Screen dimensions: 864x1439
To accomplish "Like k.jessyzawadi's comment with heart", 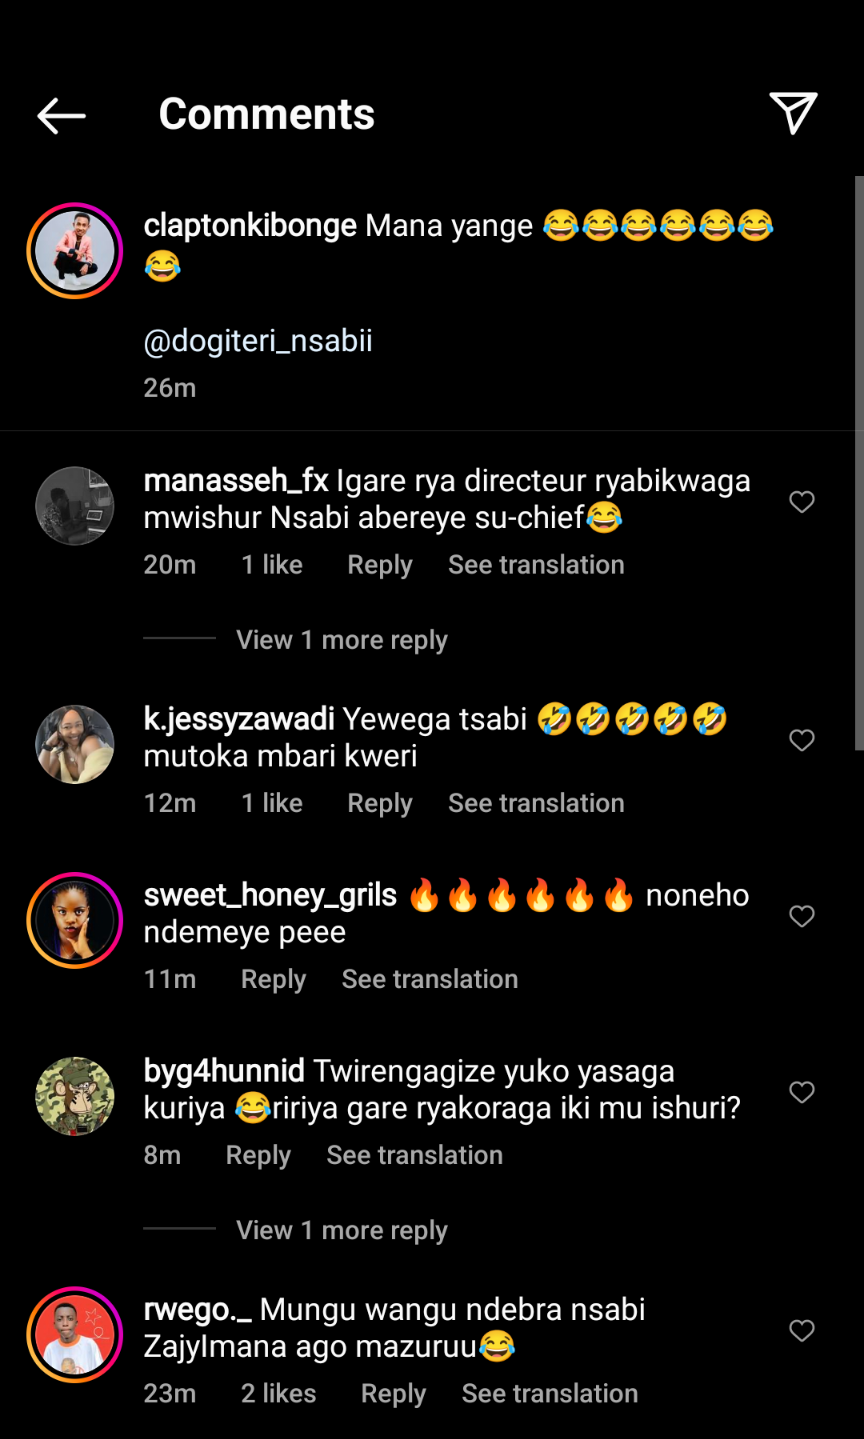I will [x=802, y=740].
